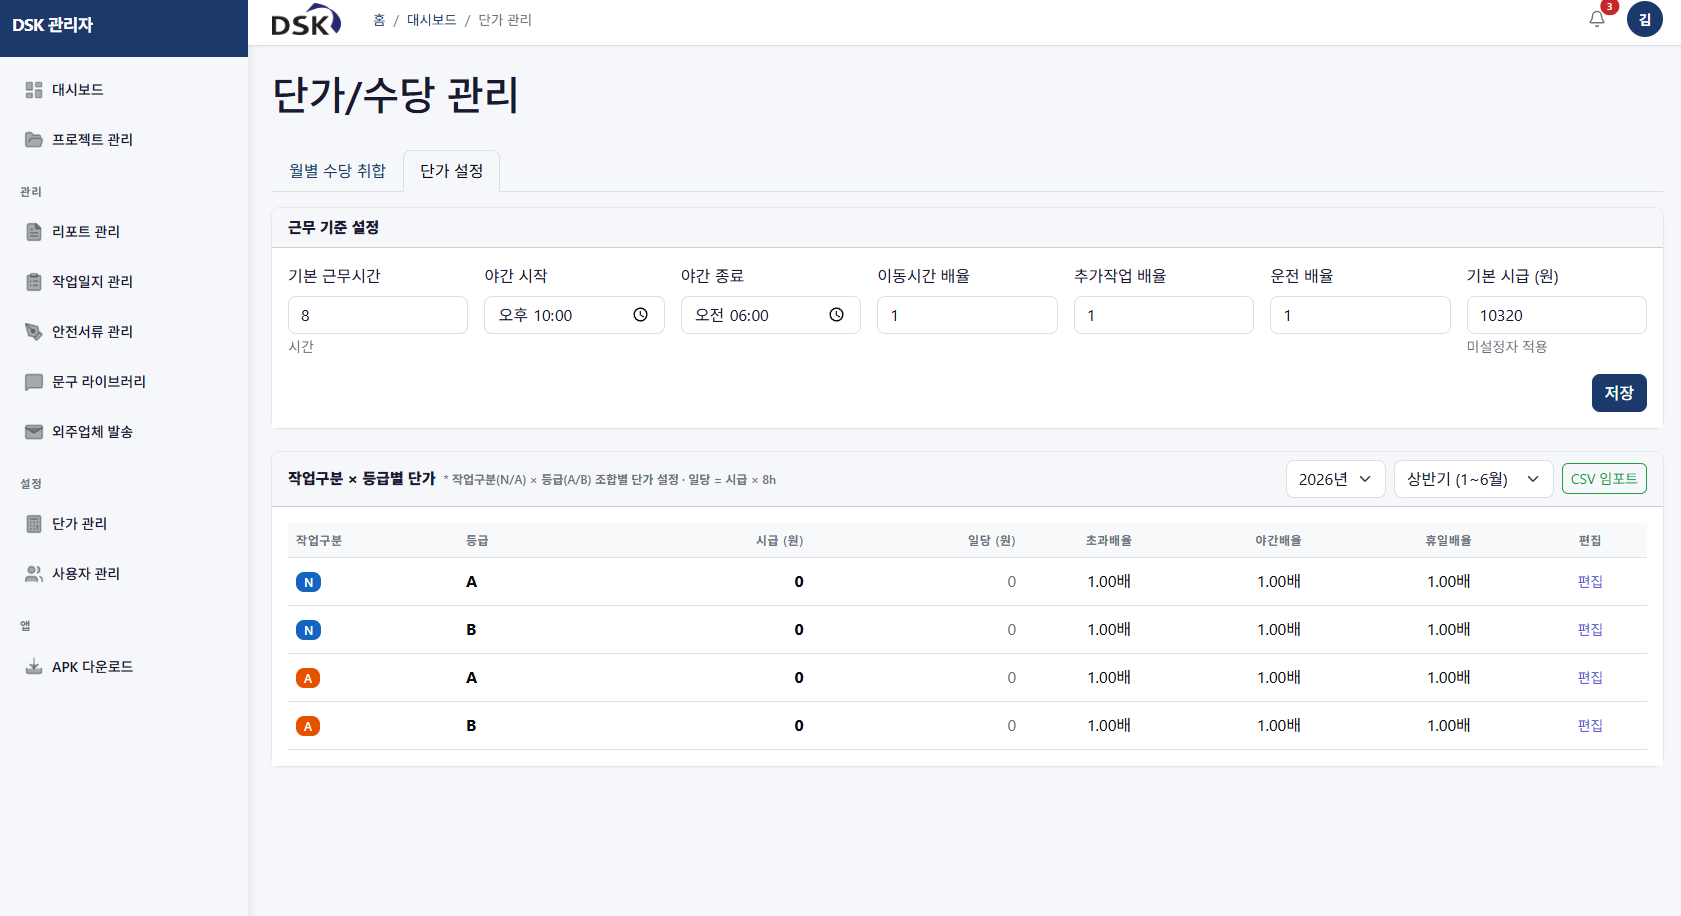Click the blue N badge in grade A row

click(308, 582)
